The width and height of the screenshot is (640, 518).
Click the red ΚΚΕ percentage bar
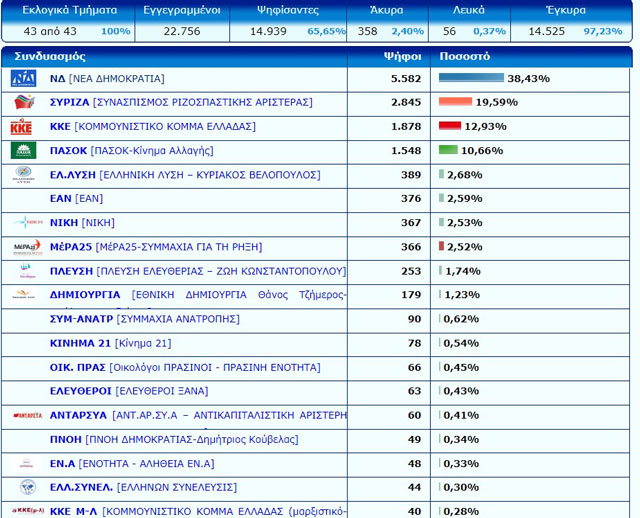450,125
